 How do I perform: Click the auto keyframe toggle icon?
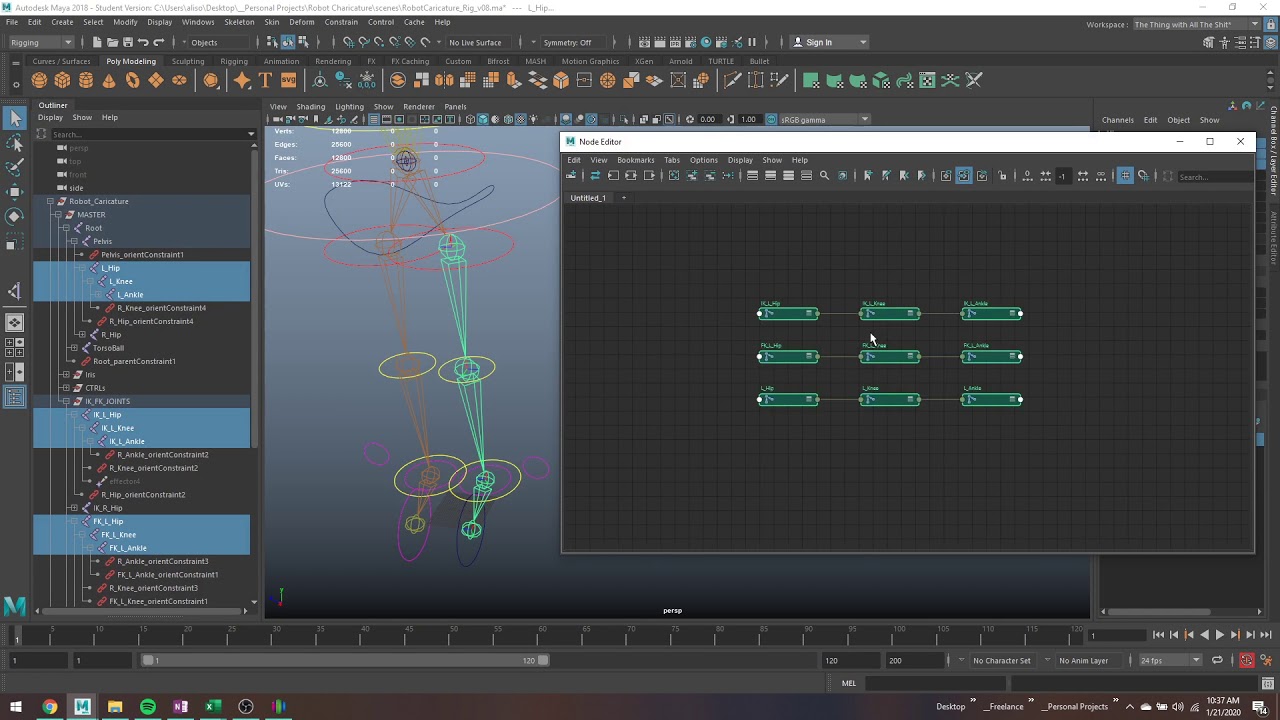[1246, 660]
